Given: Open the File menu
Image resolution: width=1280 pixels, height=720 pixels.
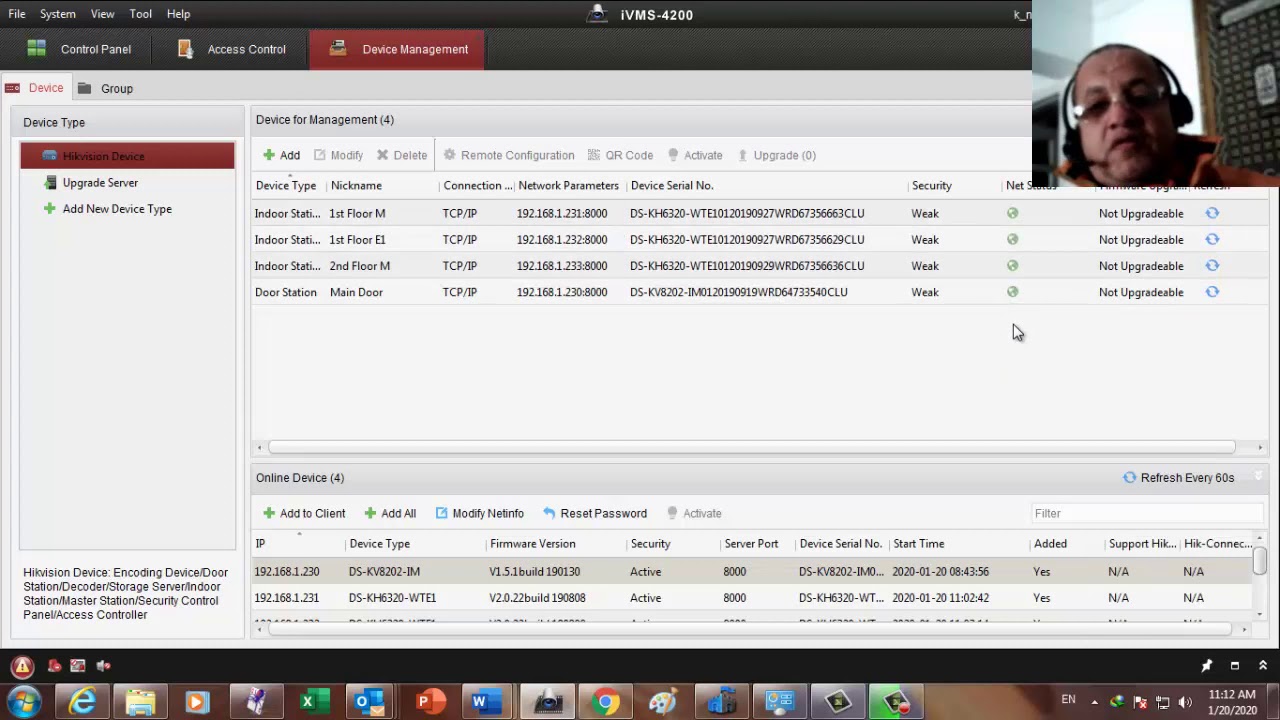Looking at the screenshot, I should [x=17, y=14].
